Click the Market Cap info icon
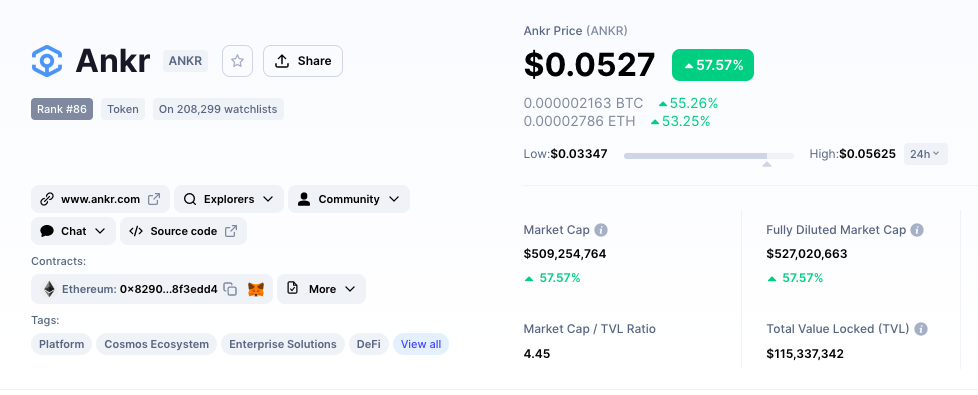Viewport: 978px width, 395px height. click(601, 230)
